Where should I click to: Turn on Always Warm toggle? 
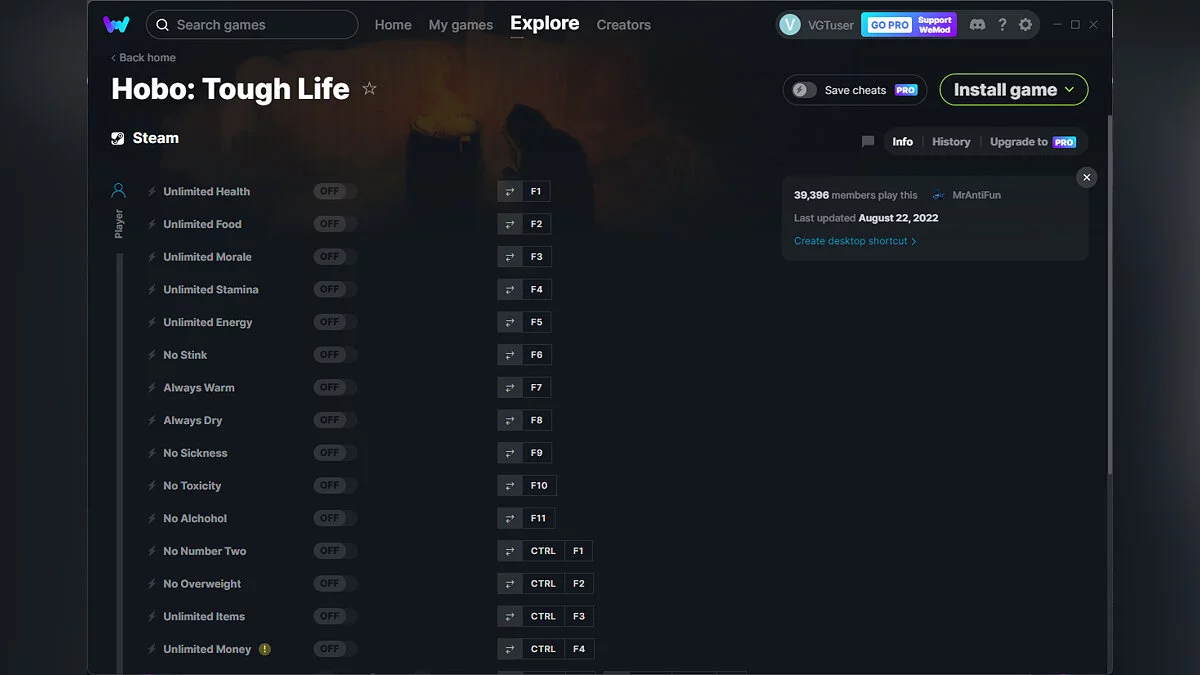point(334,387)
